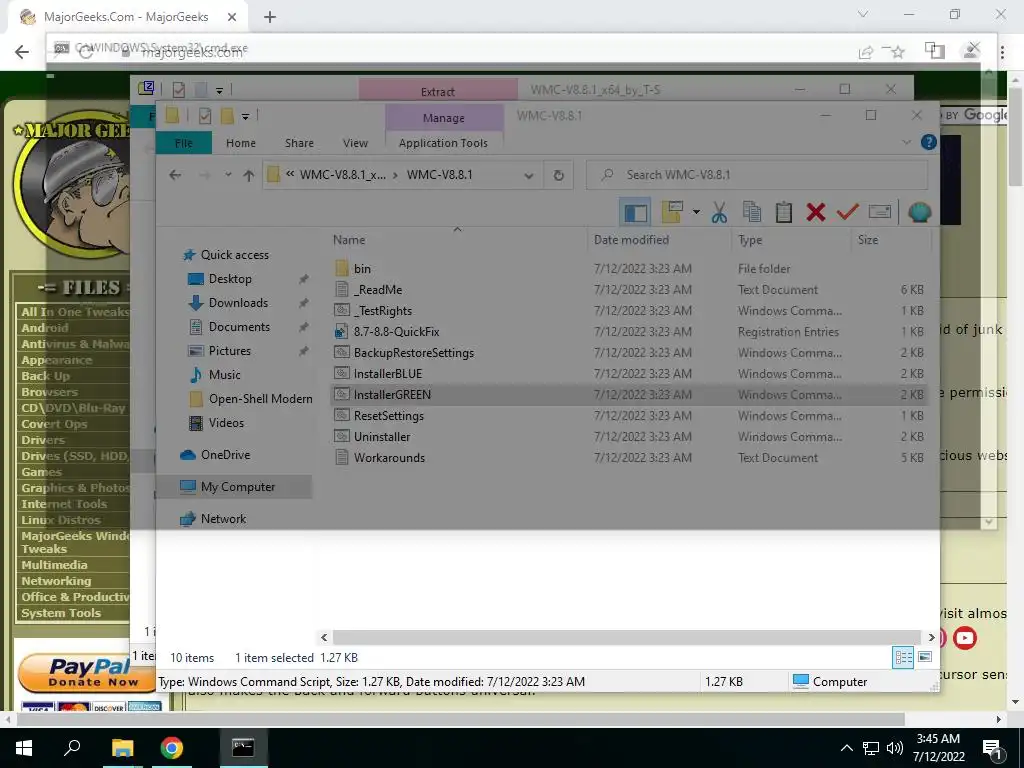The image size is (1024, 768).
Task: Click the Copy icon in toolbar
Action: pos(752,212)
